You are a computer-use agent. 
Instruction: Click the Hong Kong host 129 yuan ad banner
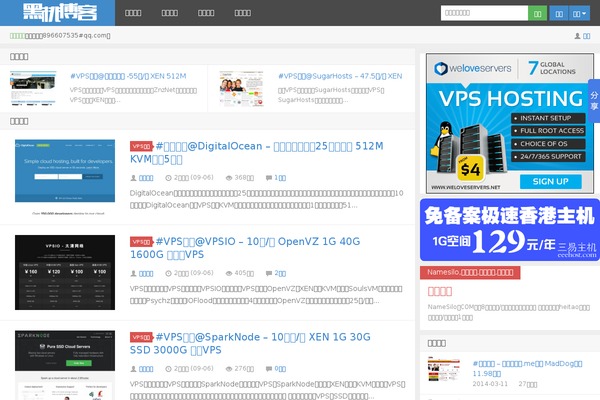point(510,230)
